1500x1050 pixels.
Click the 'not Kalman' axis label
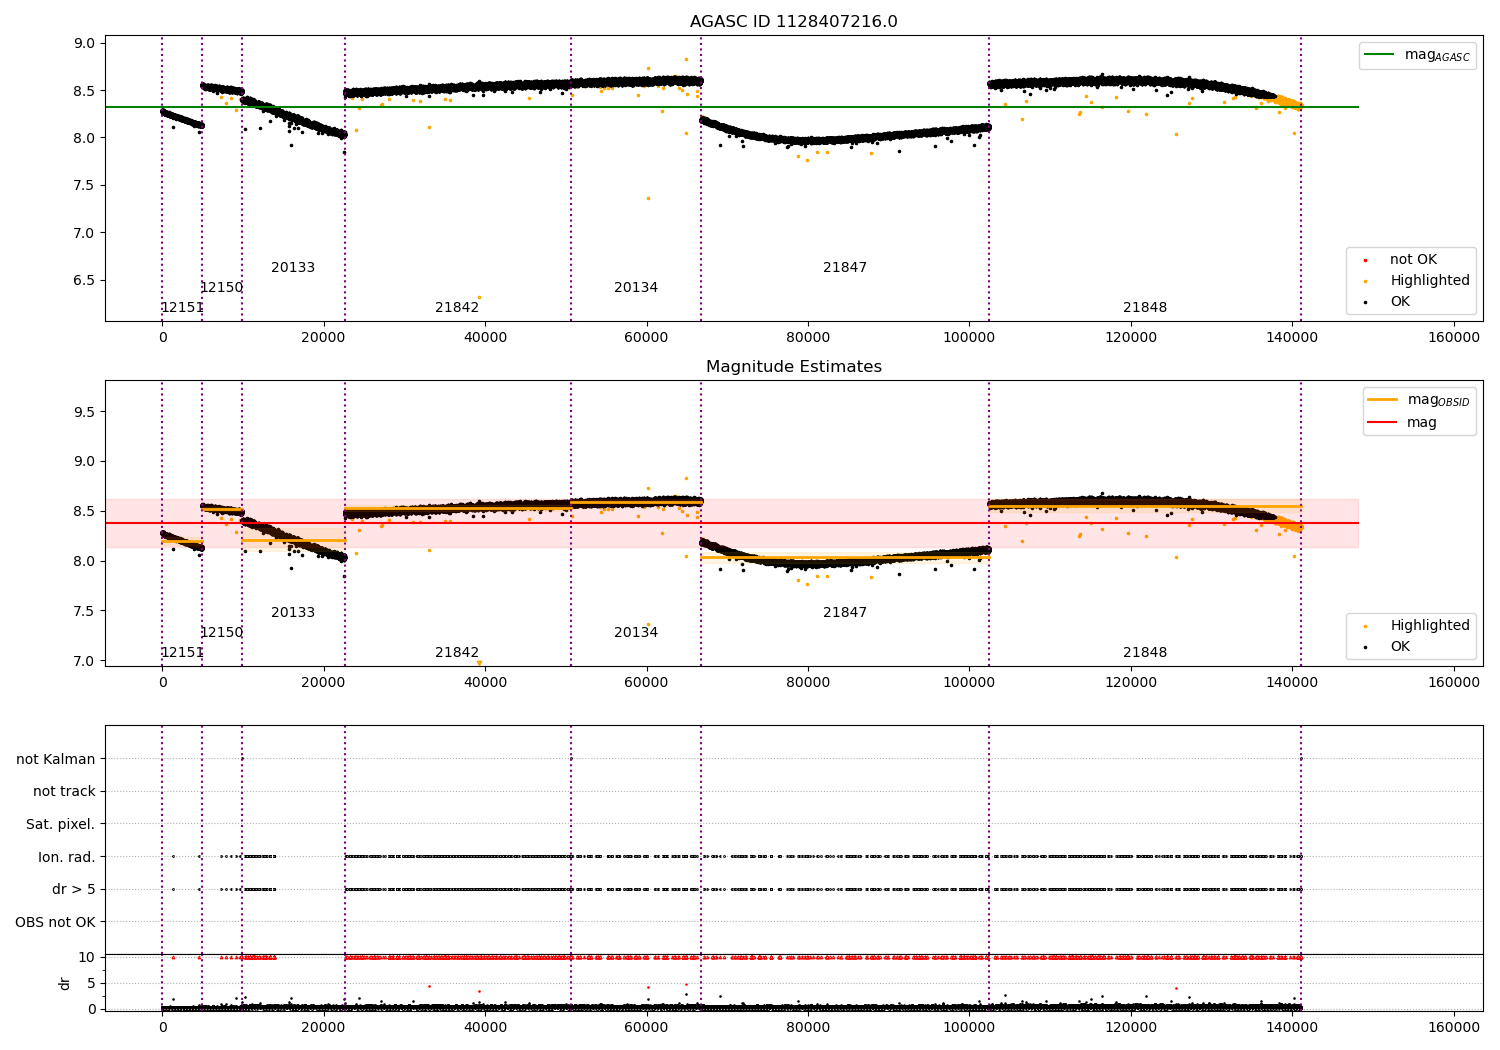tap(56, 759)
